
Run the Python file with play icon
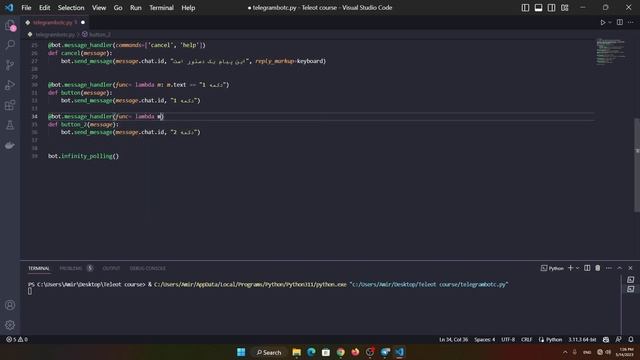(602, 22)
